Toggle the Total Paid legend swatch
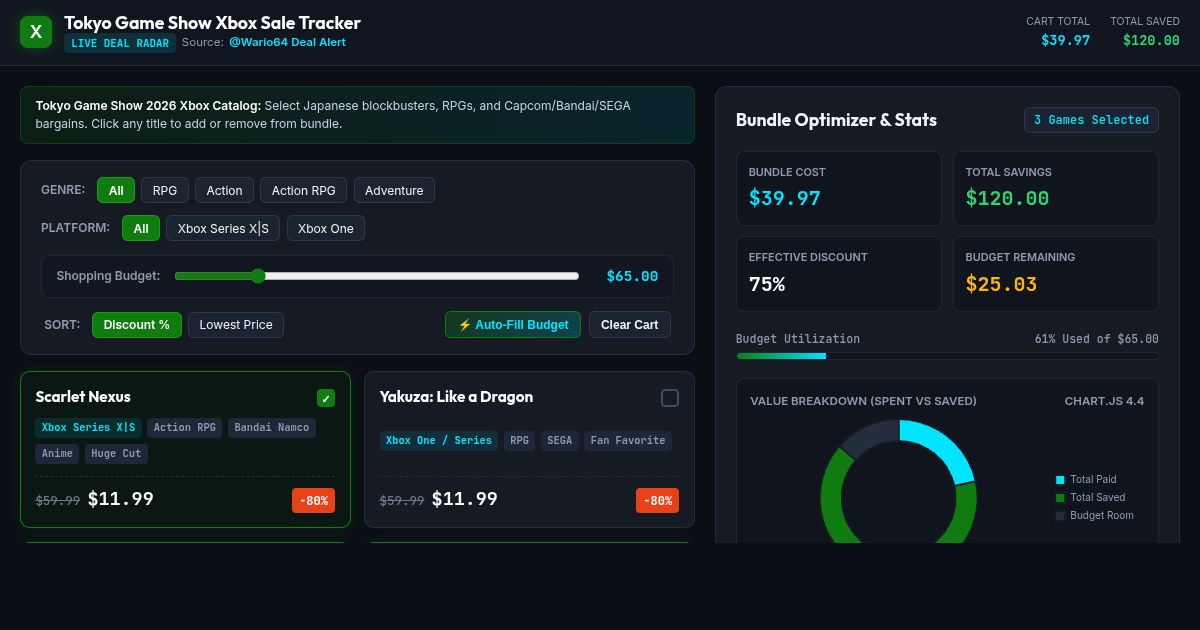The image size is (1200, 630). click(x=1060, y=480)
